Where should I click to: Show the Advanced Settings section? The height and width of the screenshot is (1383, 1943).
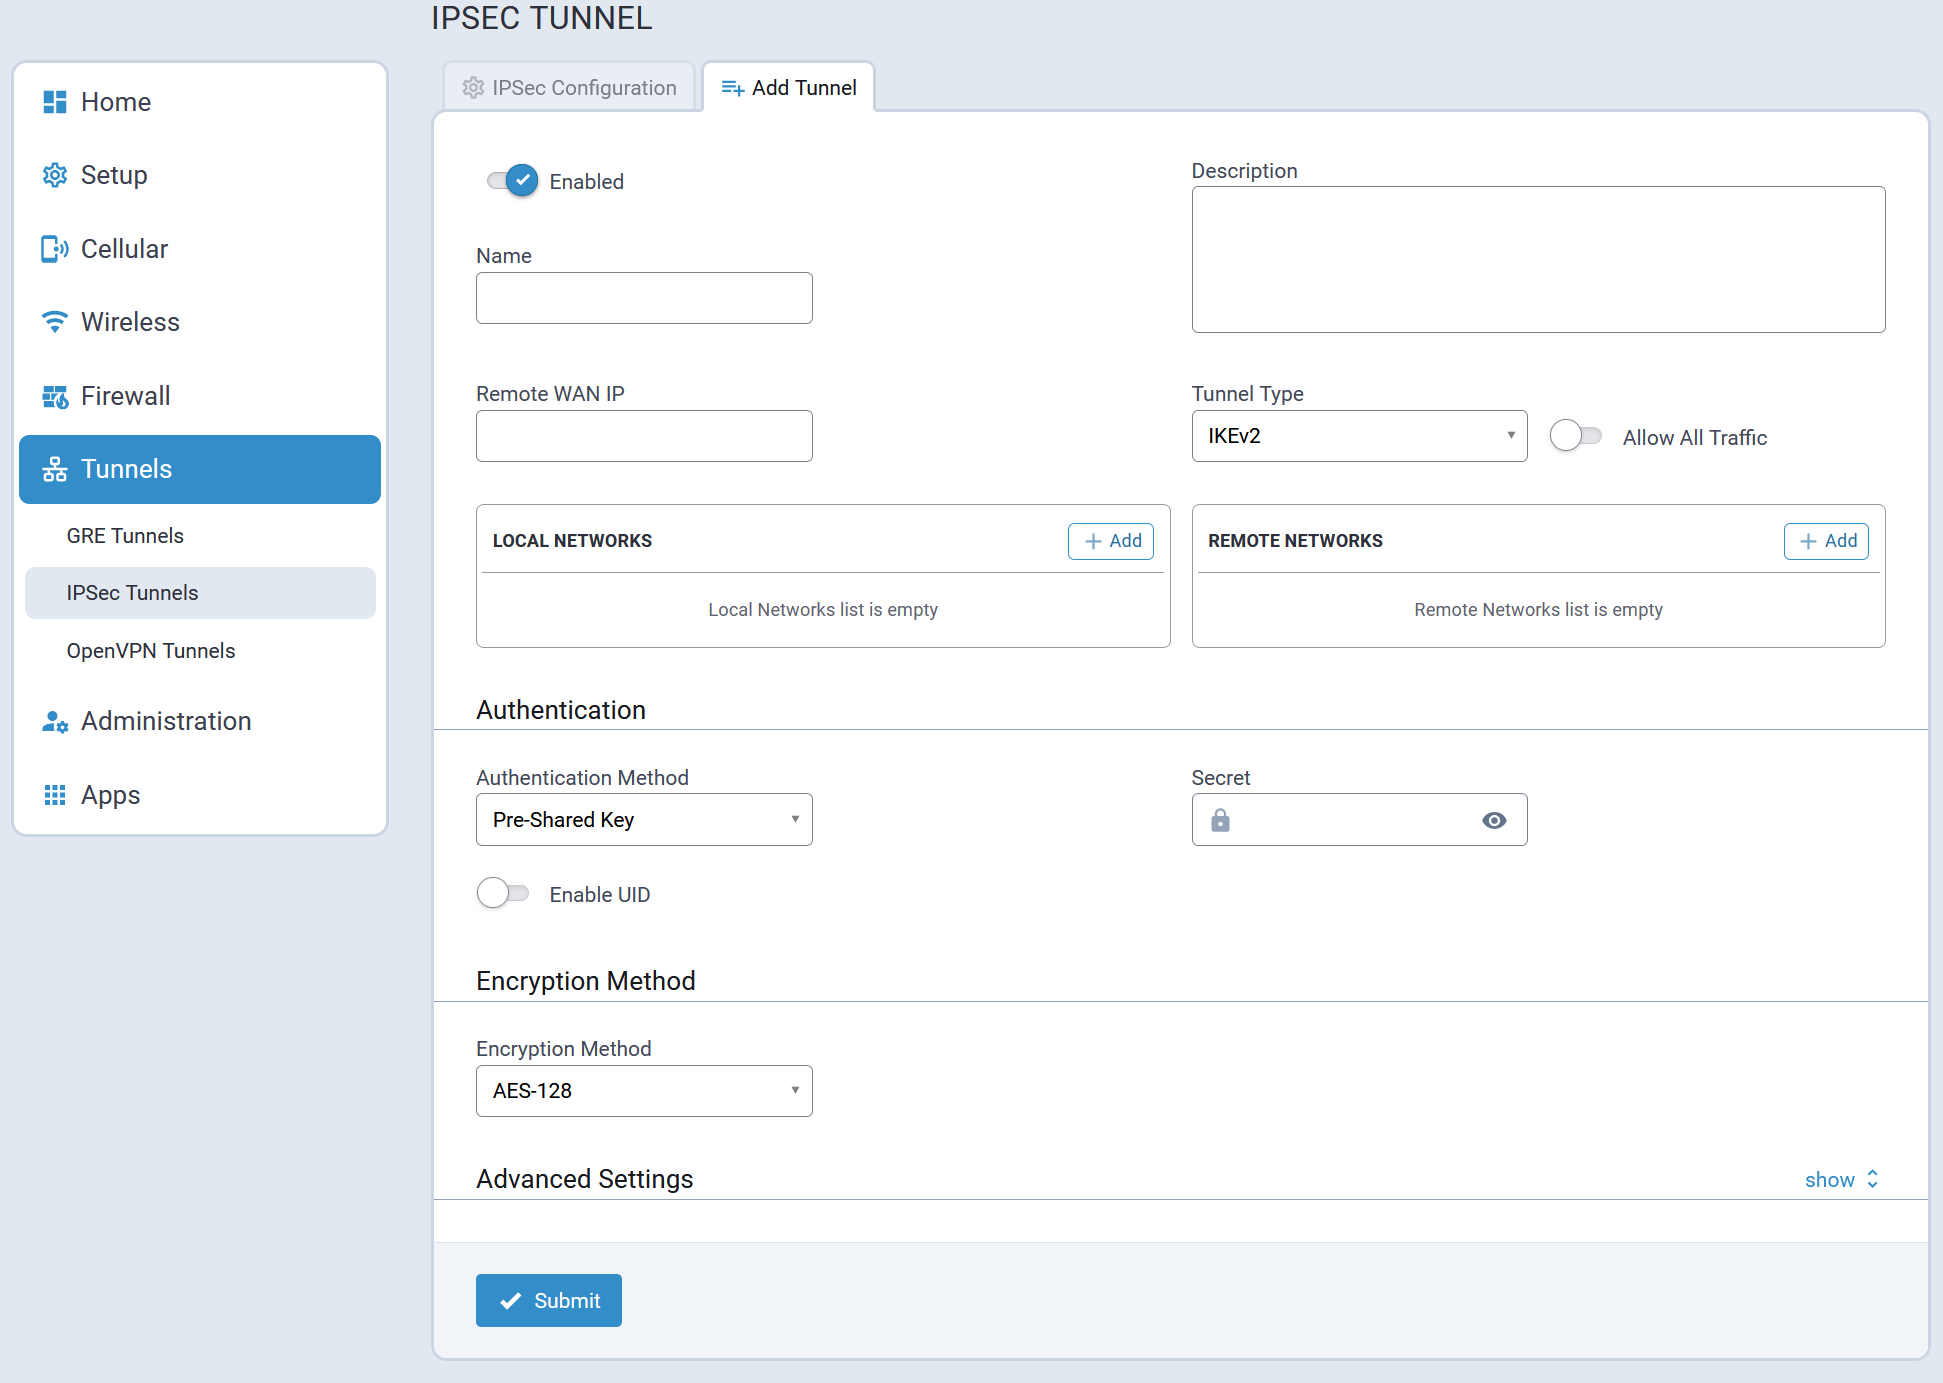[1840, 1180]
